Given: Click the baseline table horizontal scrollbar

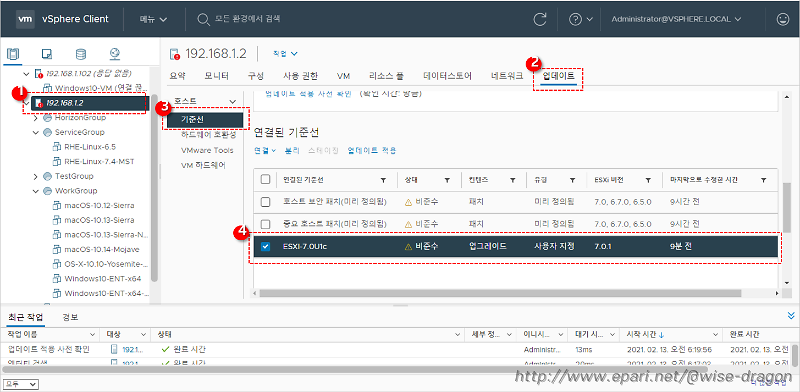Looking at the screenshot, I should coord(500,293).
